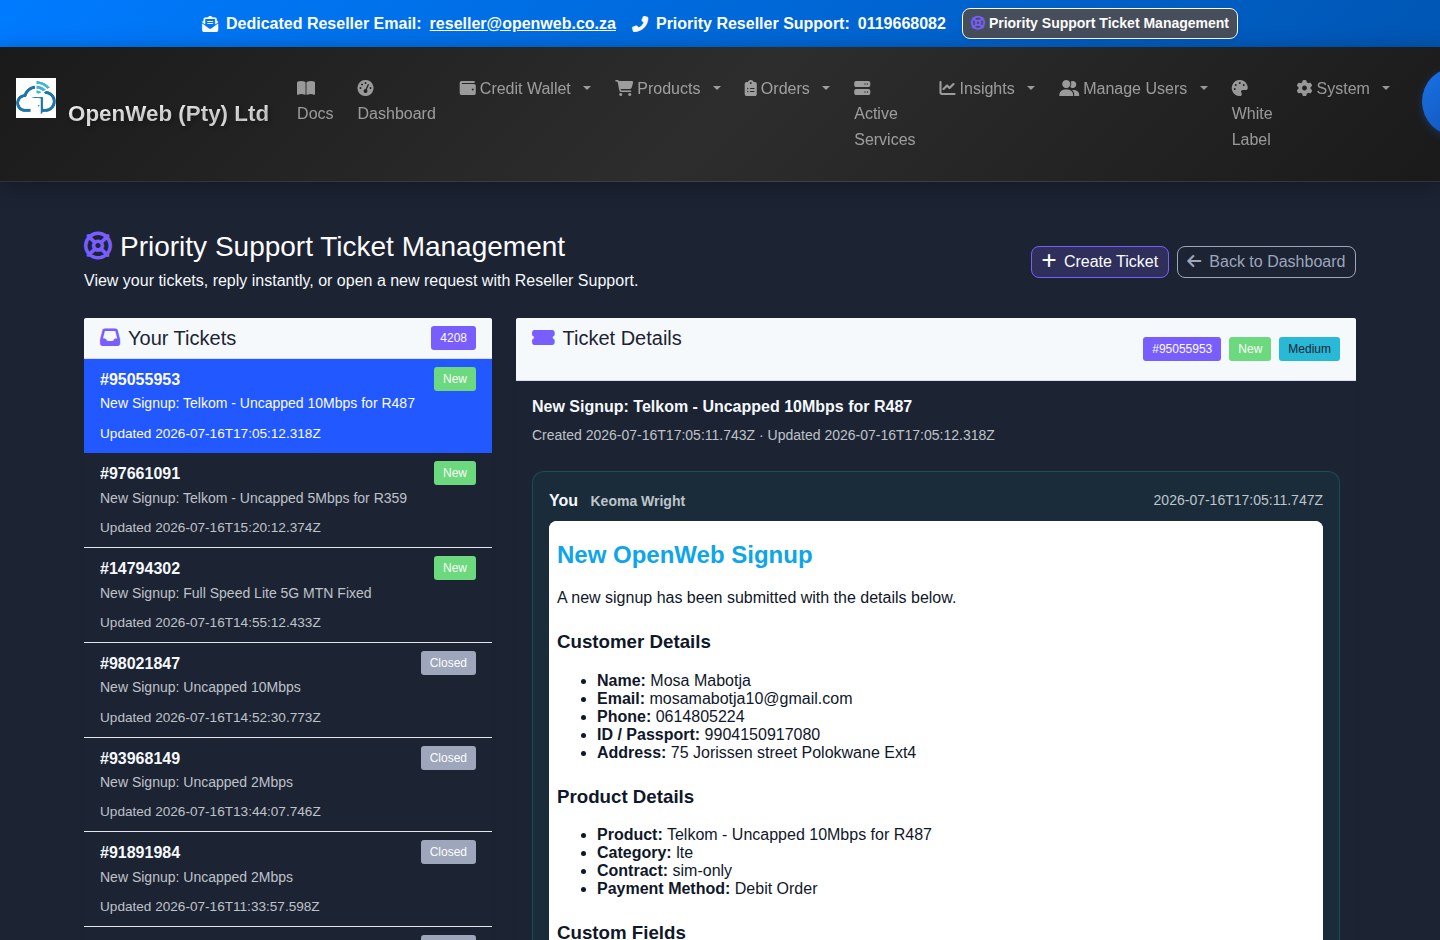Expand the Insights dropdown arrow
The image size is (1440, 940).
[1031, 88]
